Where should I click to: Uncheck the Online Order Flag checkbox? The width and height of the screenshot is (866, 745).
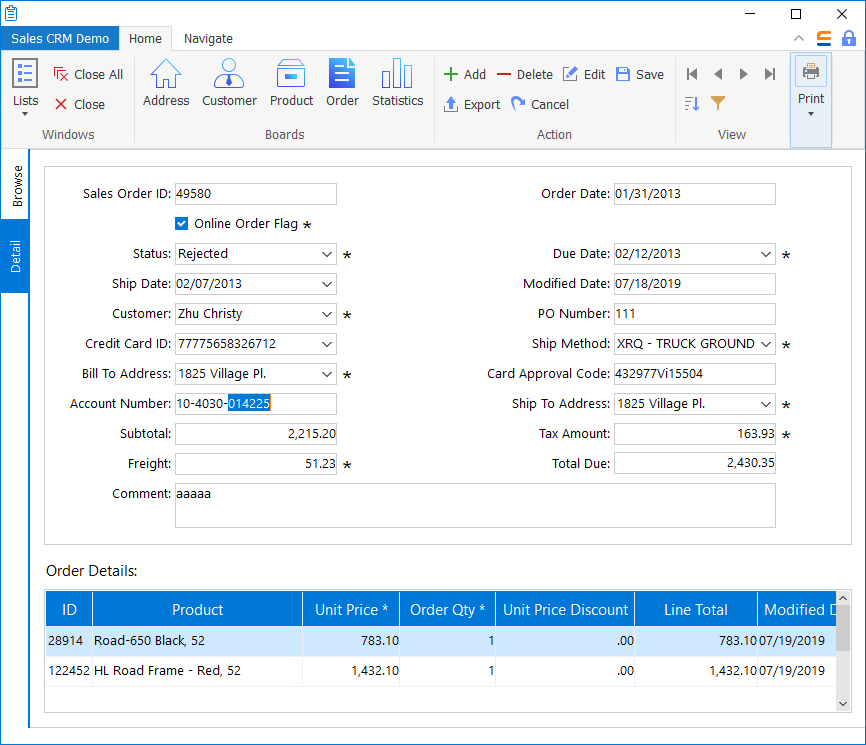pos(182,224)
